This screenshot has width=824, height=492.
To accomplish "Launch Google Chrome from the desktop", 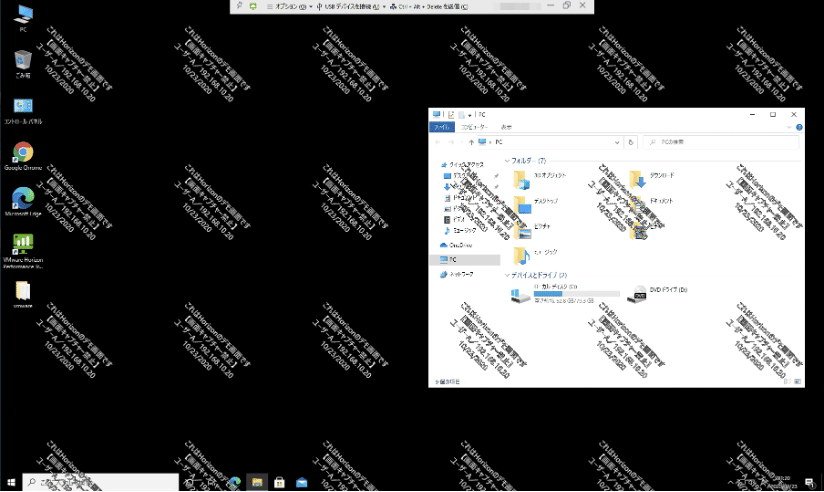I will coord(23,156).
